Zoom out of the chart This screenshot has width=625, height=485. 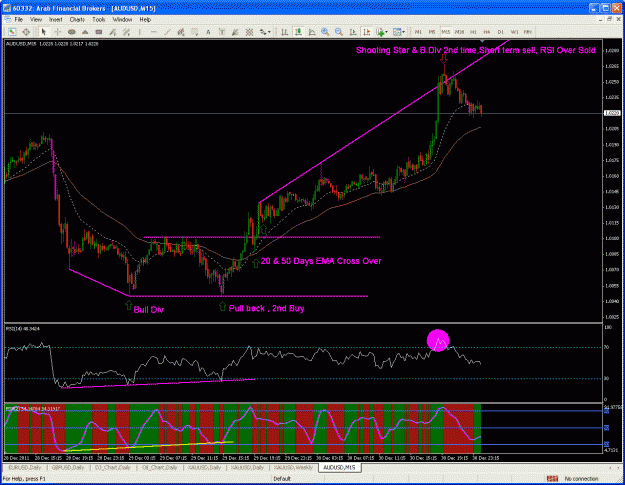point(339,32)
